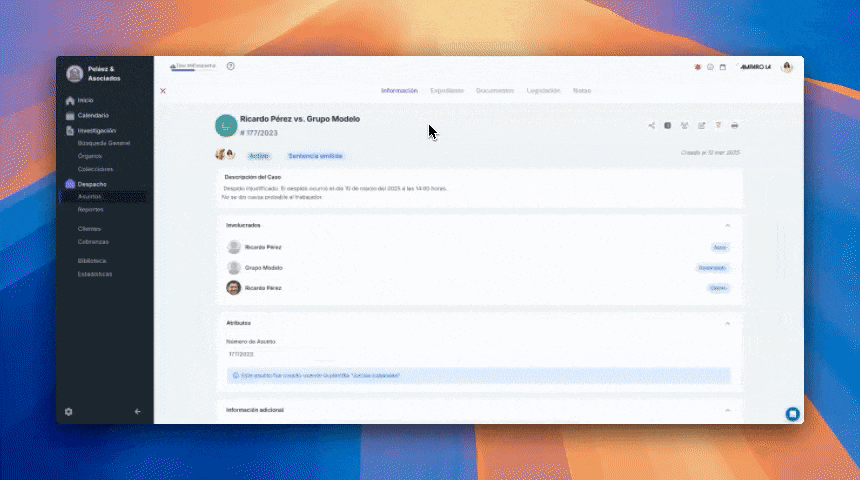Click the Sentencia emitida badge
The image size is (860, 480).
315,156
